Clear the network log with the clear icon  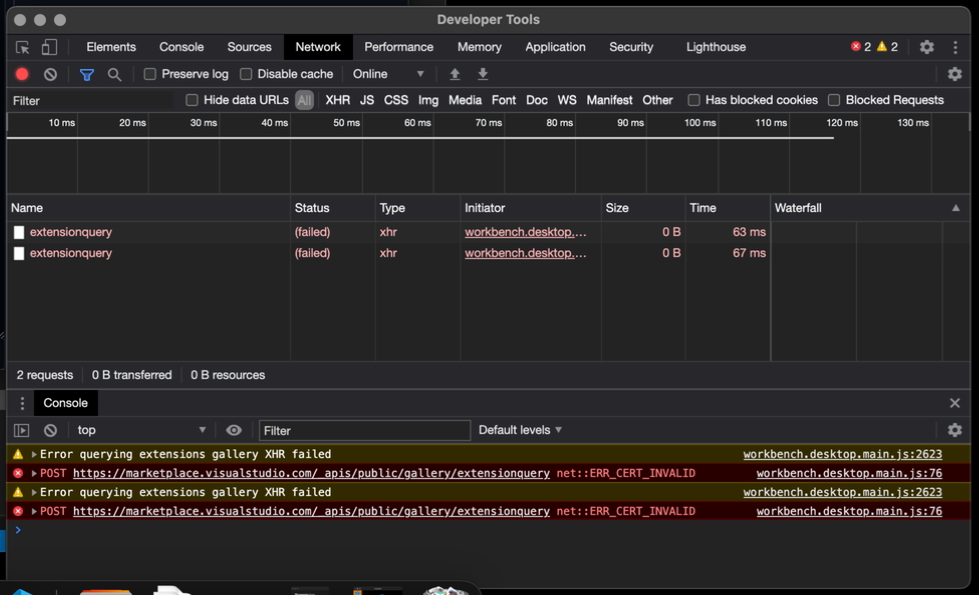50,74
